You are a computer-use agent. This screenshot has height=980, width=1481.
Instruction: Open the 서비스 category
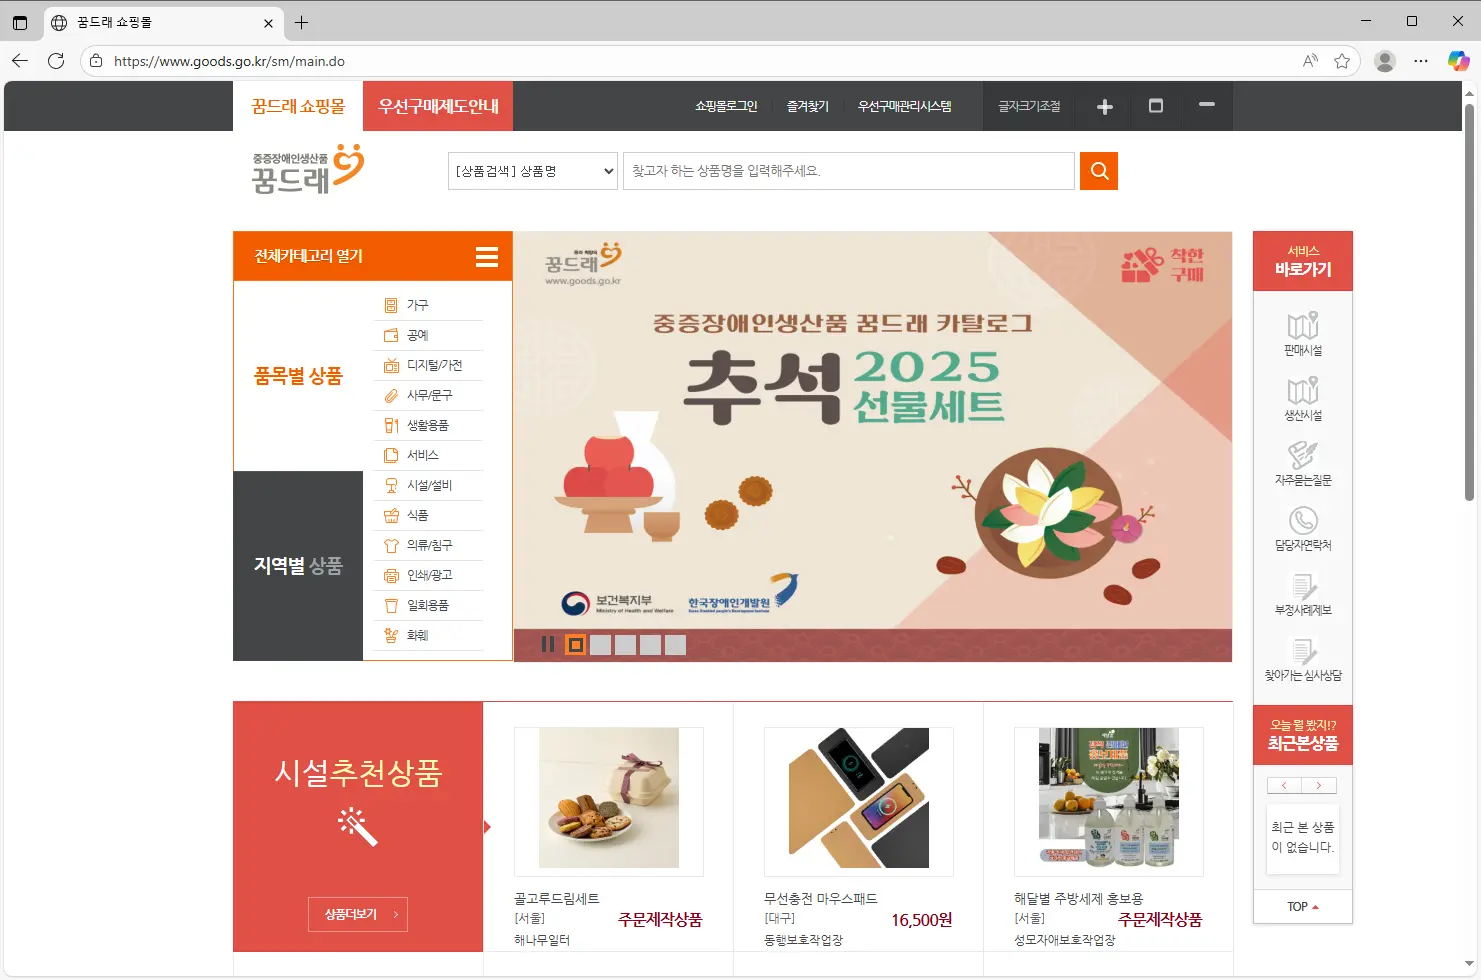coord(422,455)
